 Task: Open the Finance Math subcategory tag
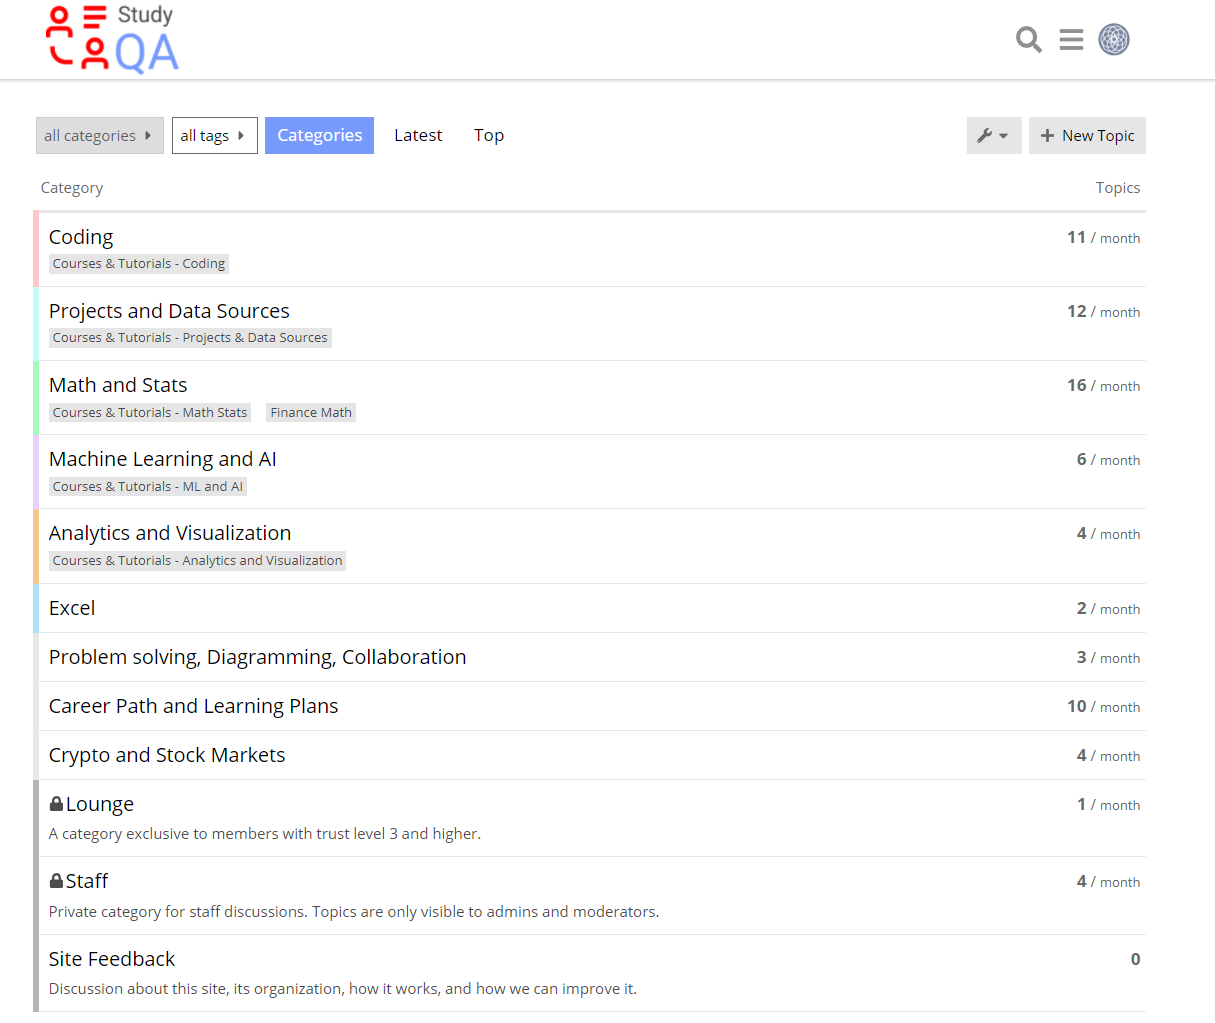(311, 413)
